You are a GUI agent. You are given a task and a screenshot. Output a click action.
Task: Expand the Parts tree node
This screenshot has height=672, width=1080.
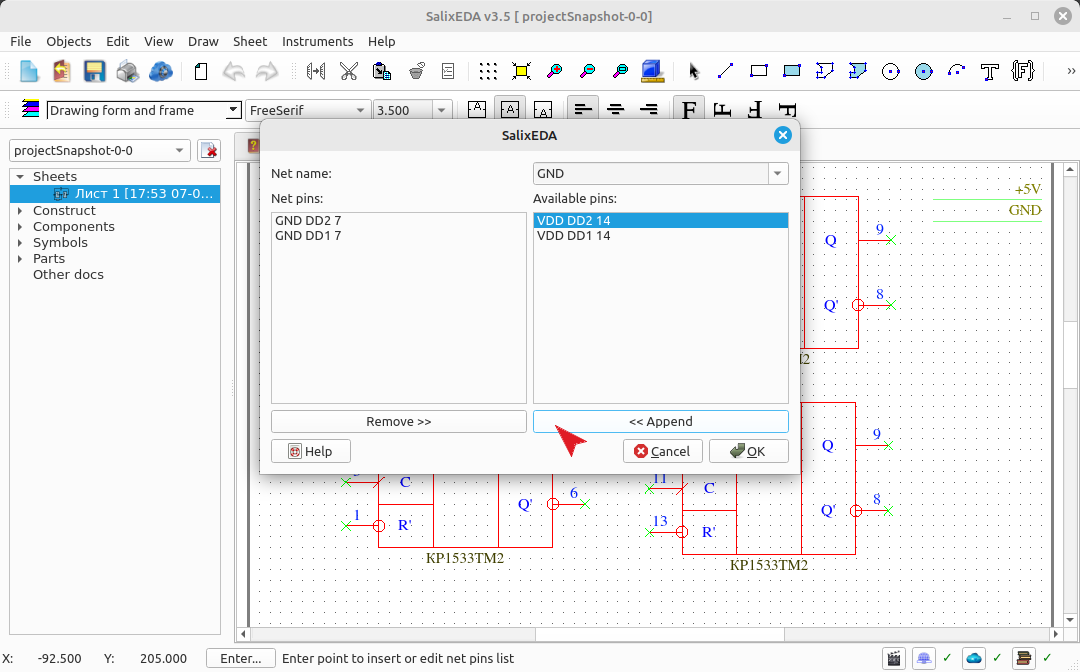20,259
